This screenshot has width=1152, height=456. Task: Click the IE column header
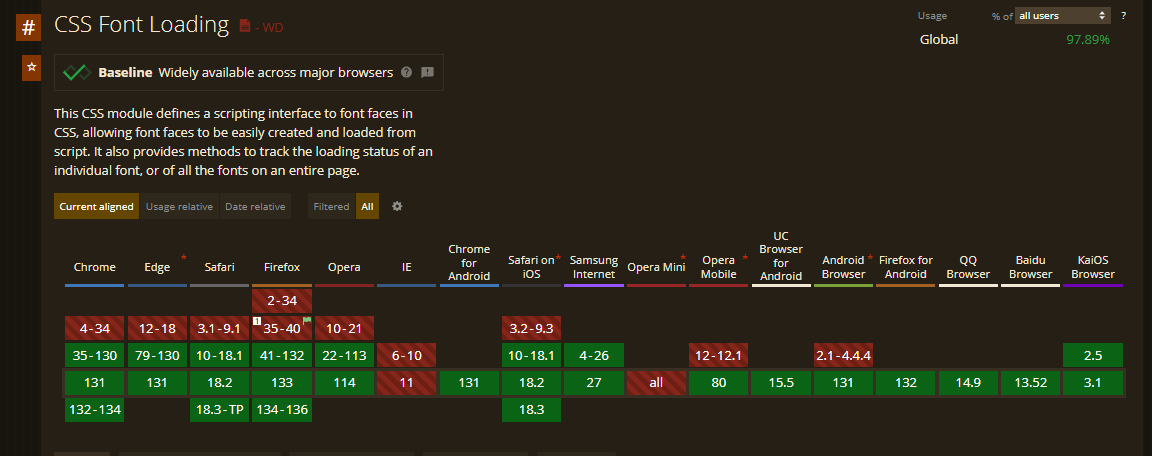tap(406, 267)
